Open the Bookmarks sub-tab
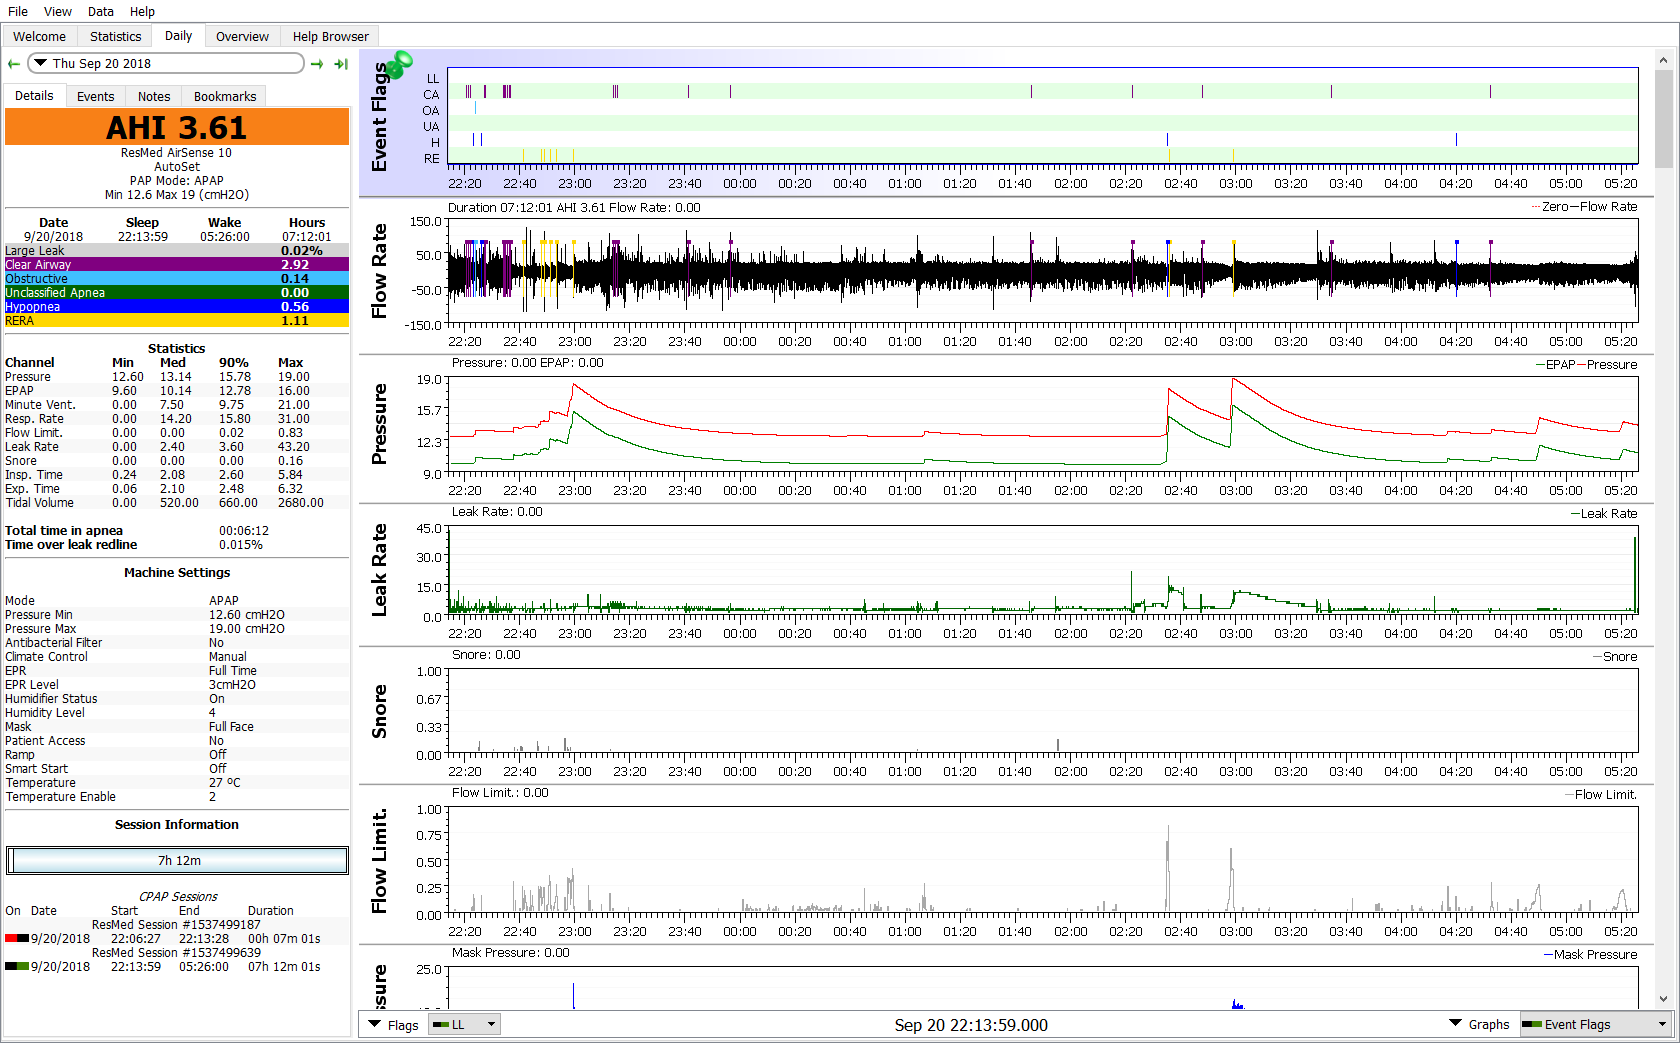This screenshot has height=1050, width=1680. (x=225, y=97)
